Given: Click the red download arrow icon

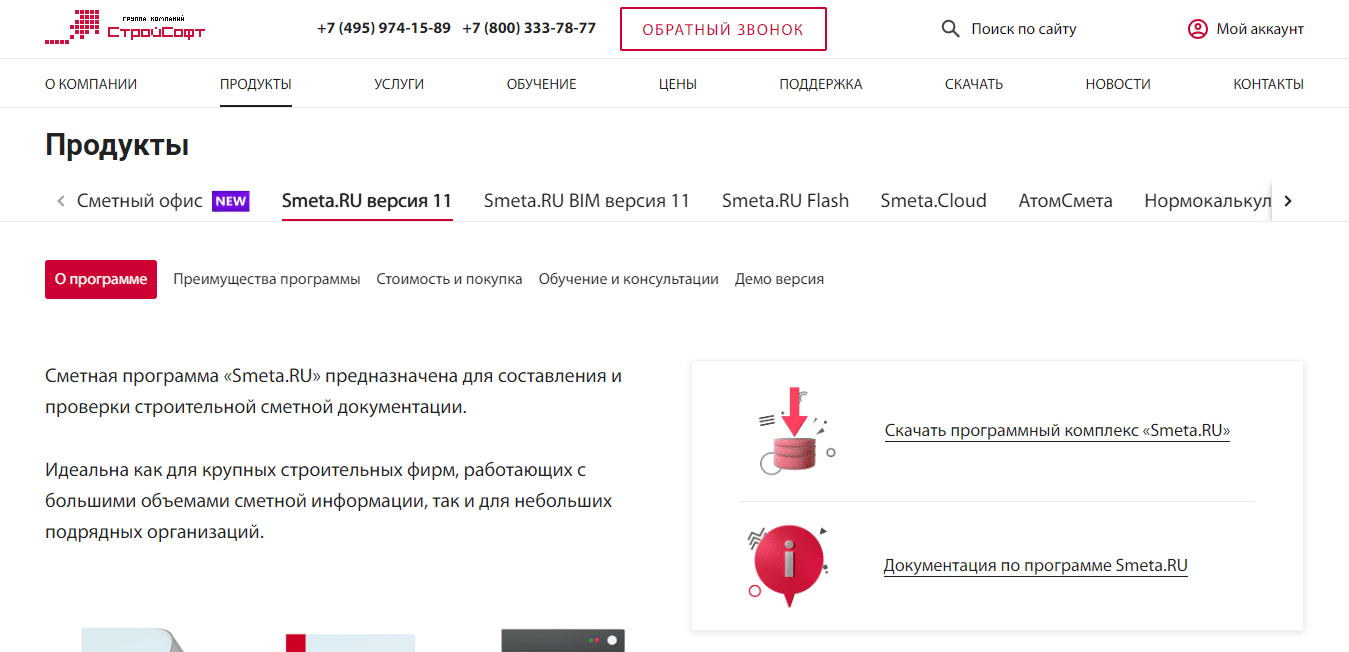Looking at the screenshot, I should click(x=796, y=431).
